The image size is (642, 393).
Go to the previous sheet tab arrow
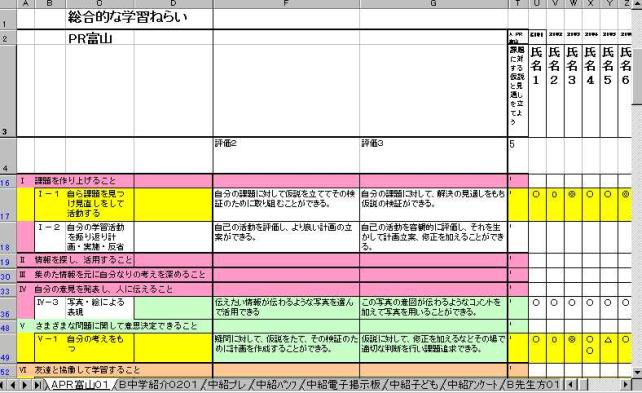(14, 385)
